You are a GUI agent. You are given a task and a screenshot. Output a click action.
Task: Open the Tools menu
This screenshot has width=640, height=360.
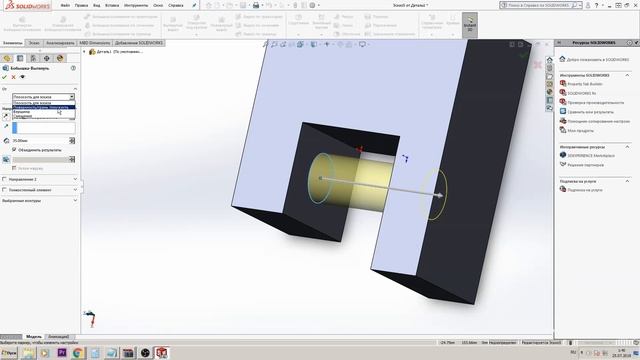[x=136, y=6]
